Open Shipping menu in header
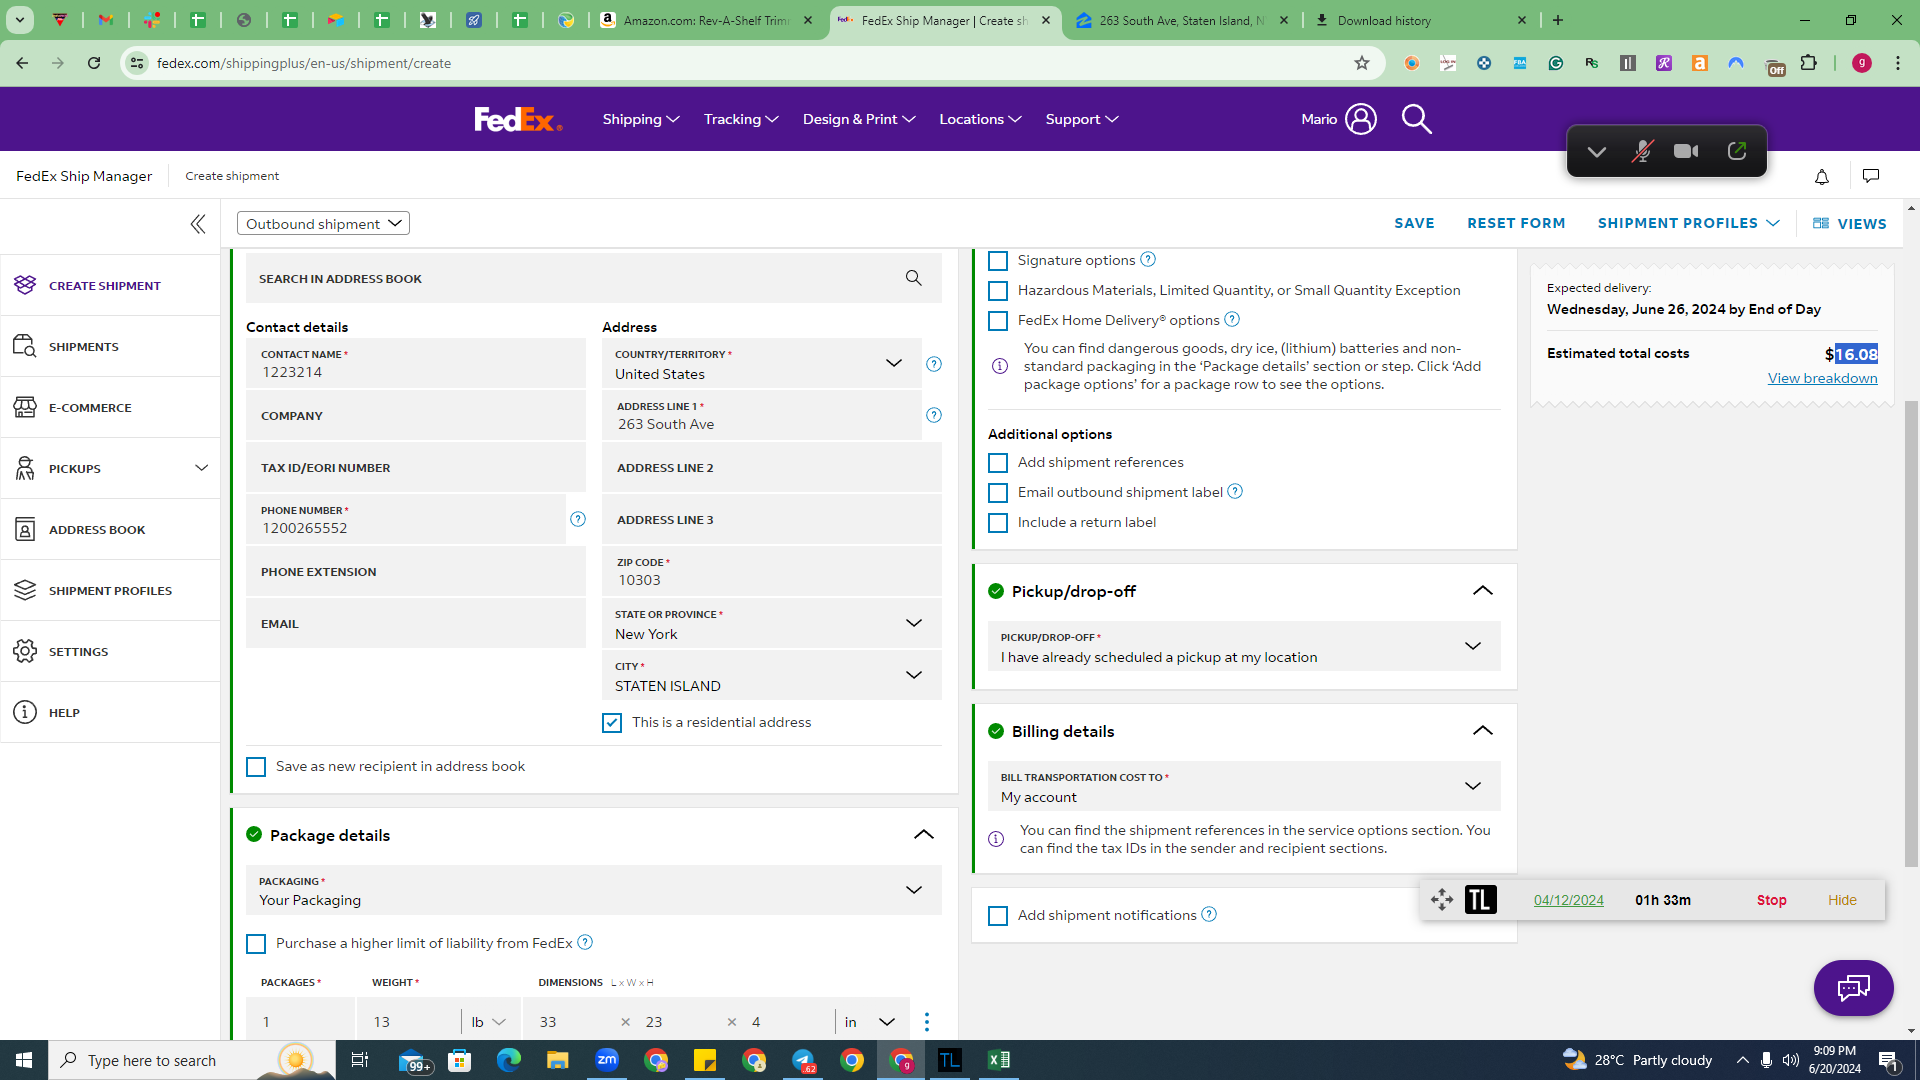The width and height of the screenshot is (1920, 1080). click(641, 119)
